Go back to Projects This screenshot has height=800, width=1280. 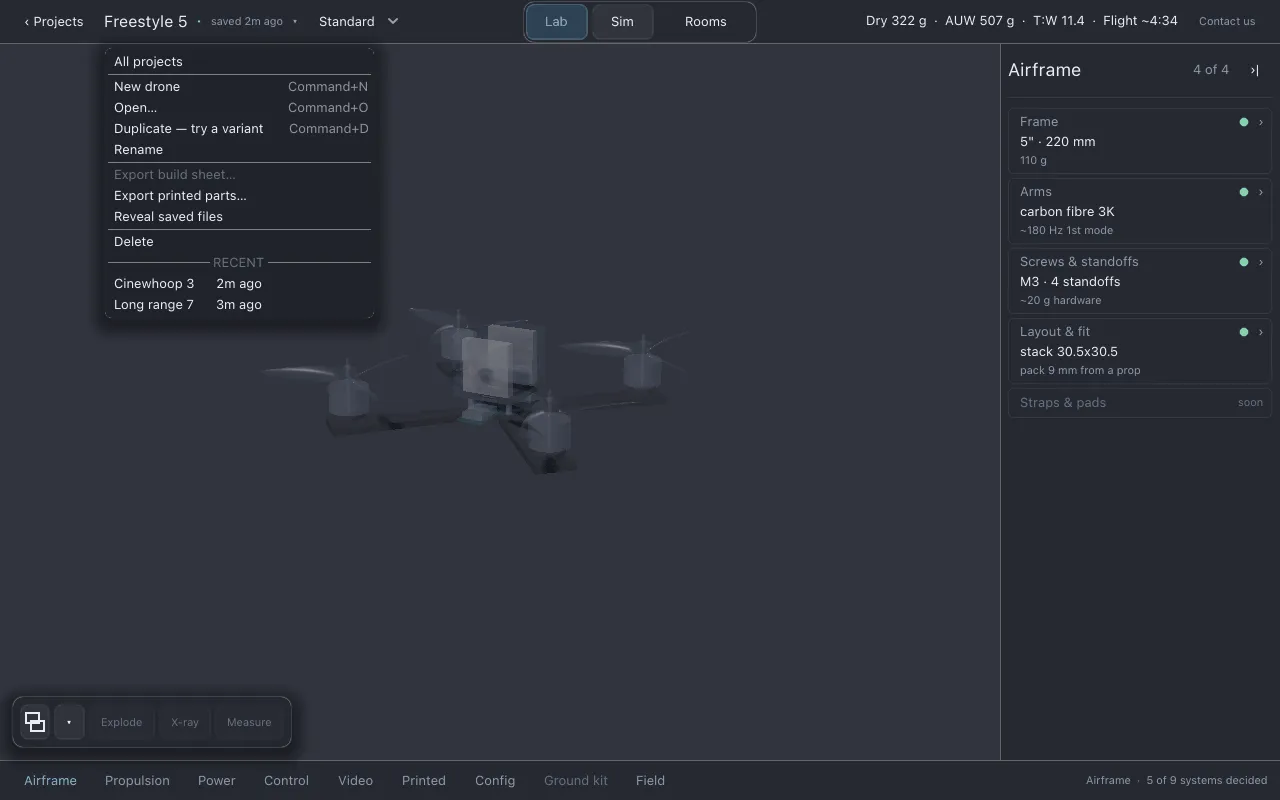[x=54, y=21]
